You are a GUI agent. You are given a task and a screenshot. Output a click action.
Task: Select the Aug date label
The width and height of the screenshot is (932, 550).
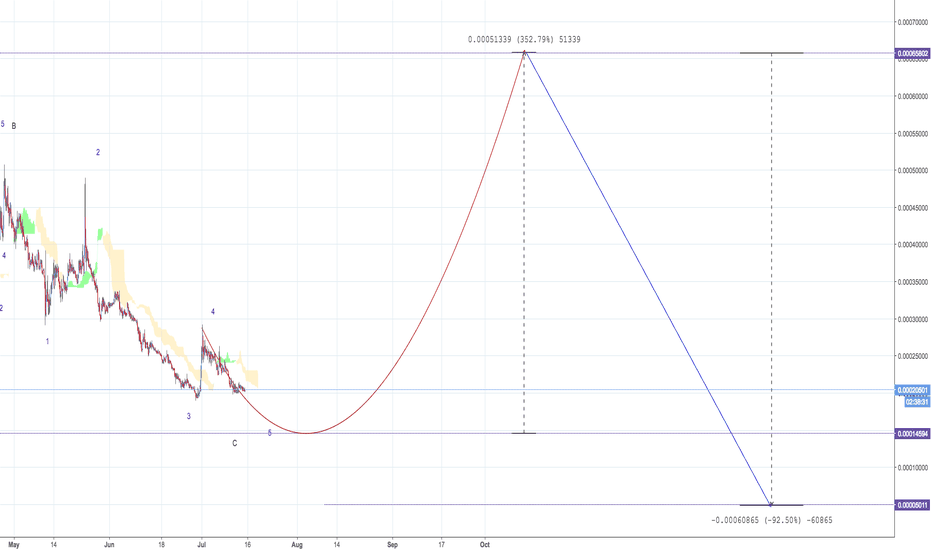(x=297, y=544)
